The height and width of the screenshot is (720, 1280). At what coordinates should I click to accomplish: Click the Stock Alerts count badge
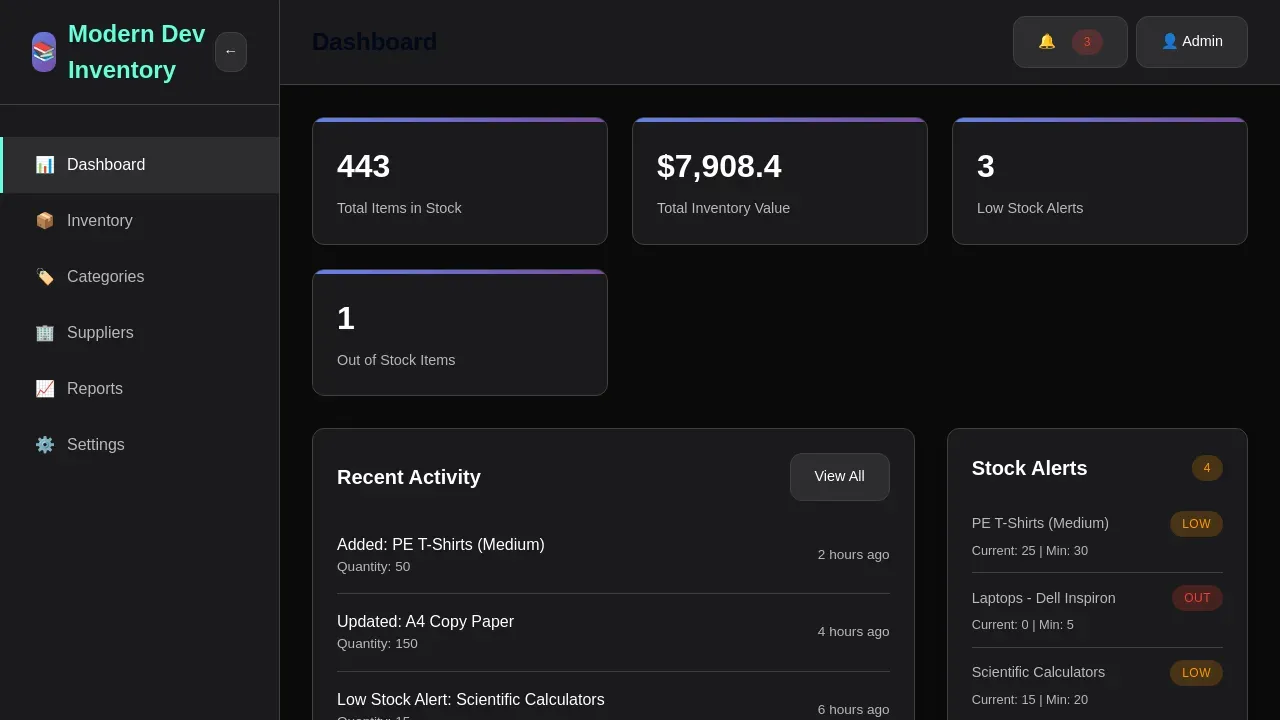tap(1207, 468)
